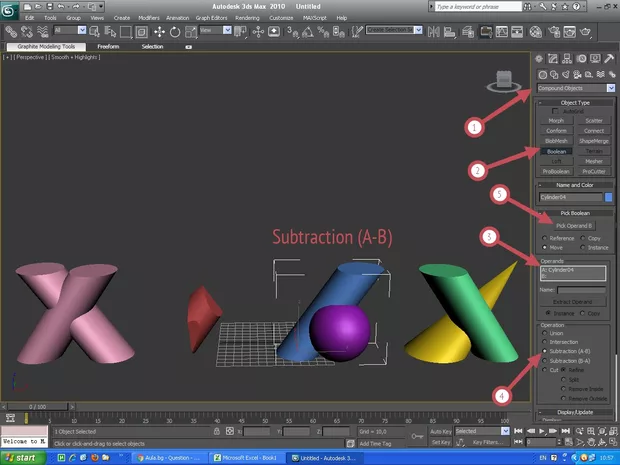Select the Union operation radio button
Image resolution: width=620 pixels, height=465 pixels.
(543, 333)
